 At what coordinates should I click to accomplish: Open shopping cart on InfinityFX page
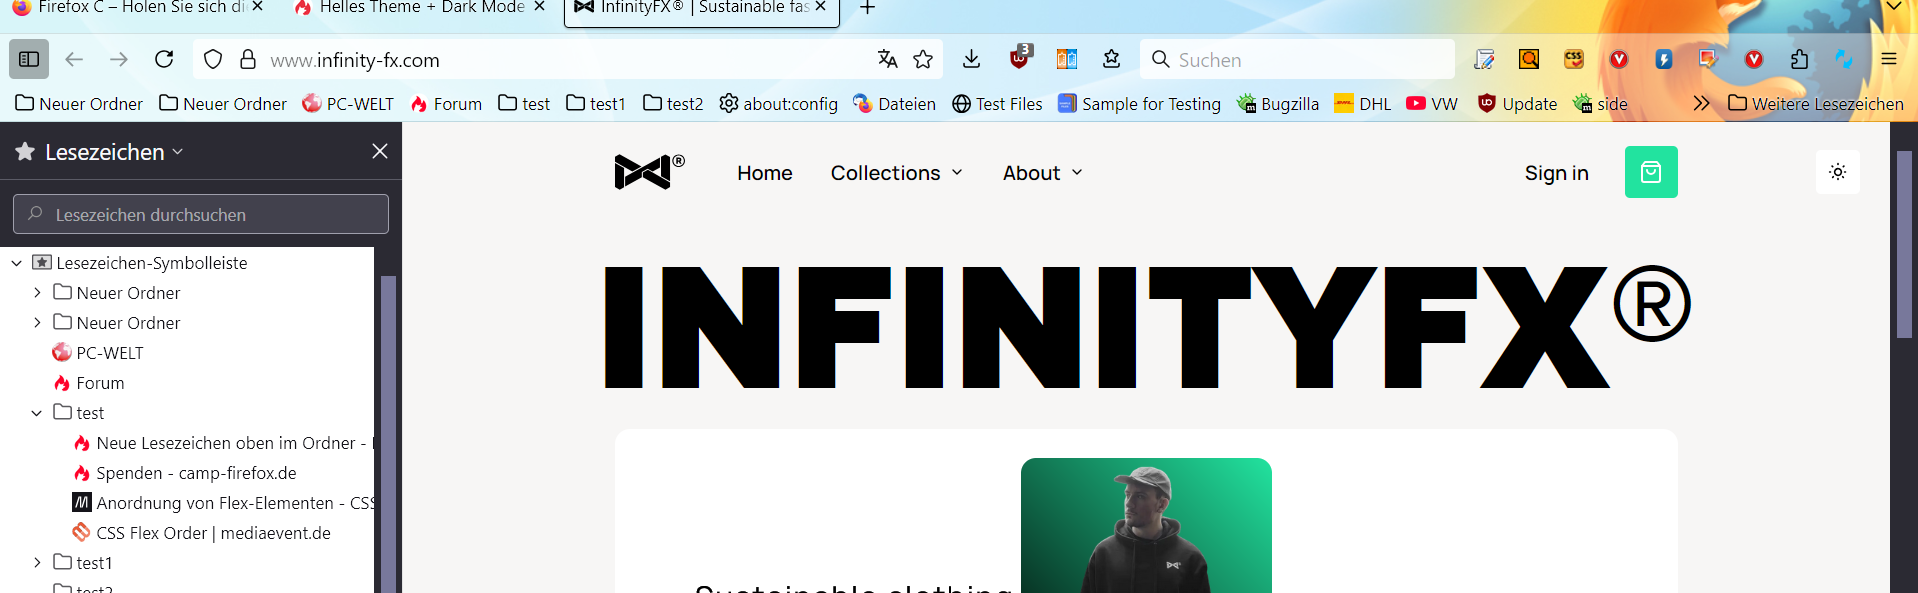click(x=1651, y=172)
